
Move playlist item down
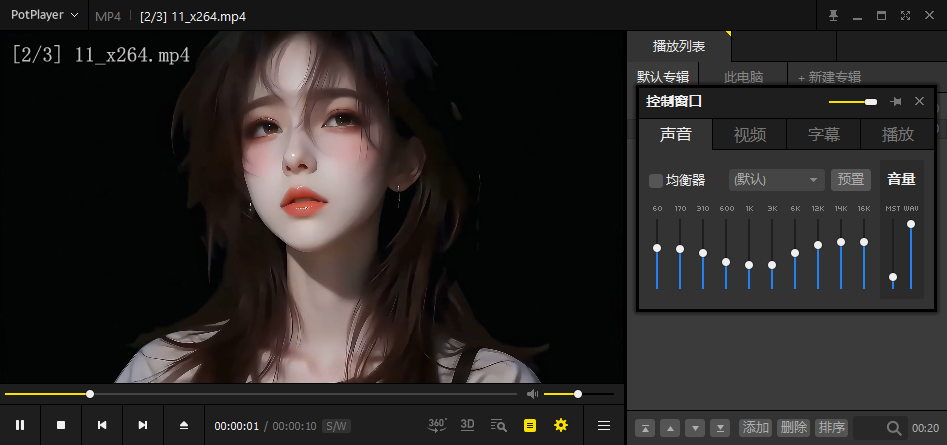coord(695,428)
